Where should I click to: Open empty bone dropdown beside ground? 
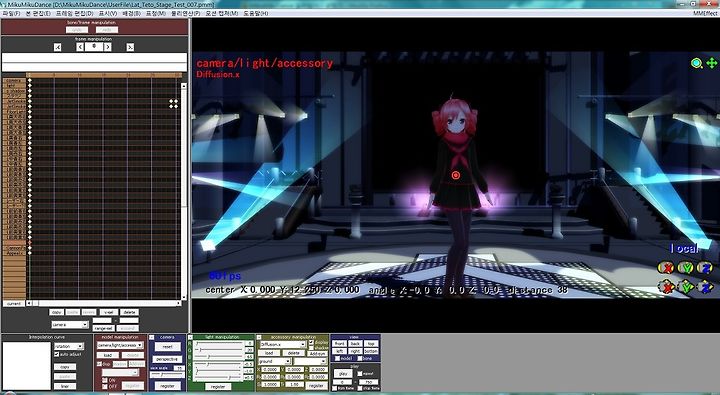(310, 361)
